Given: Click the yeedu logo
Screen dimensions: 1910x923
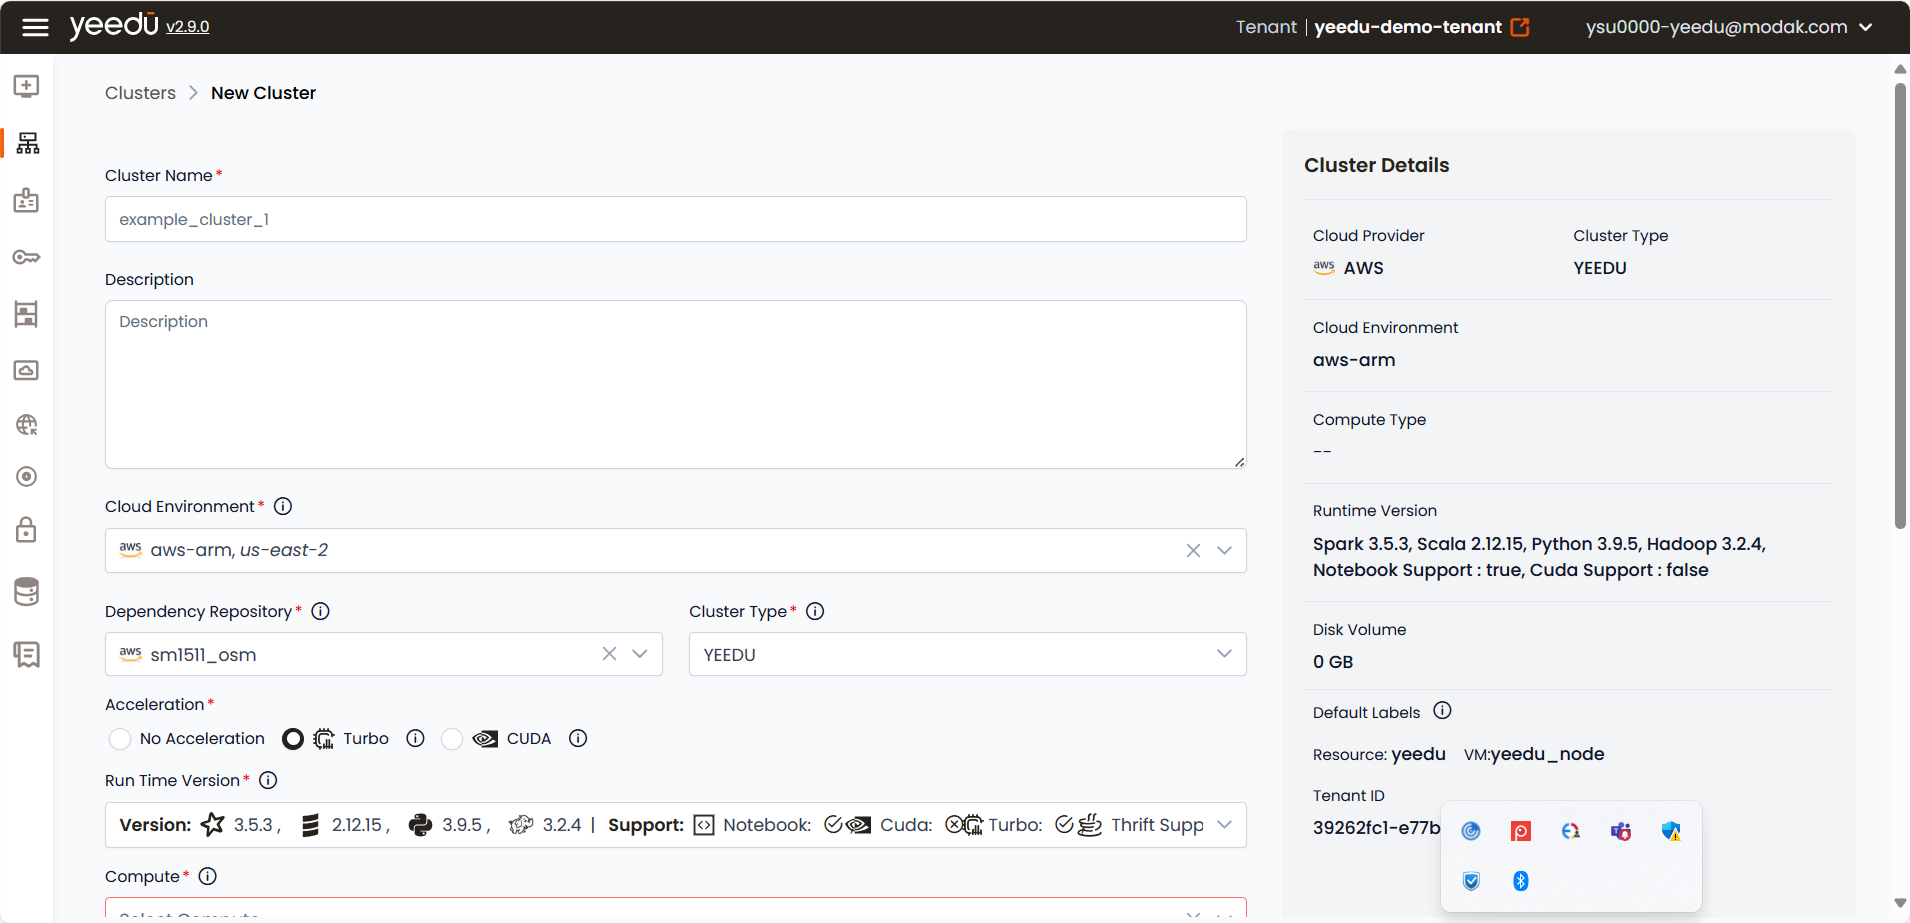Looking at the screenshot, I should coord(114,25).
